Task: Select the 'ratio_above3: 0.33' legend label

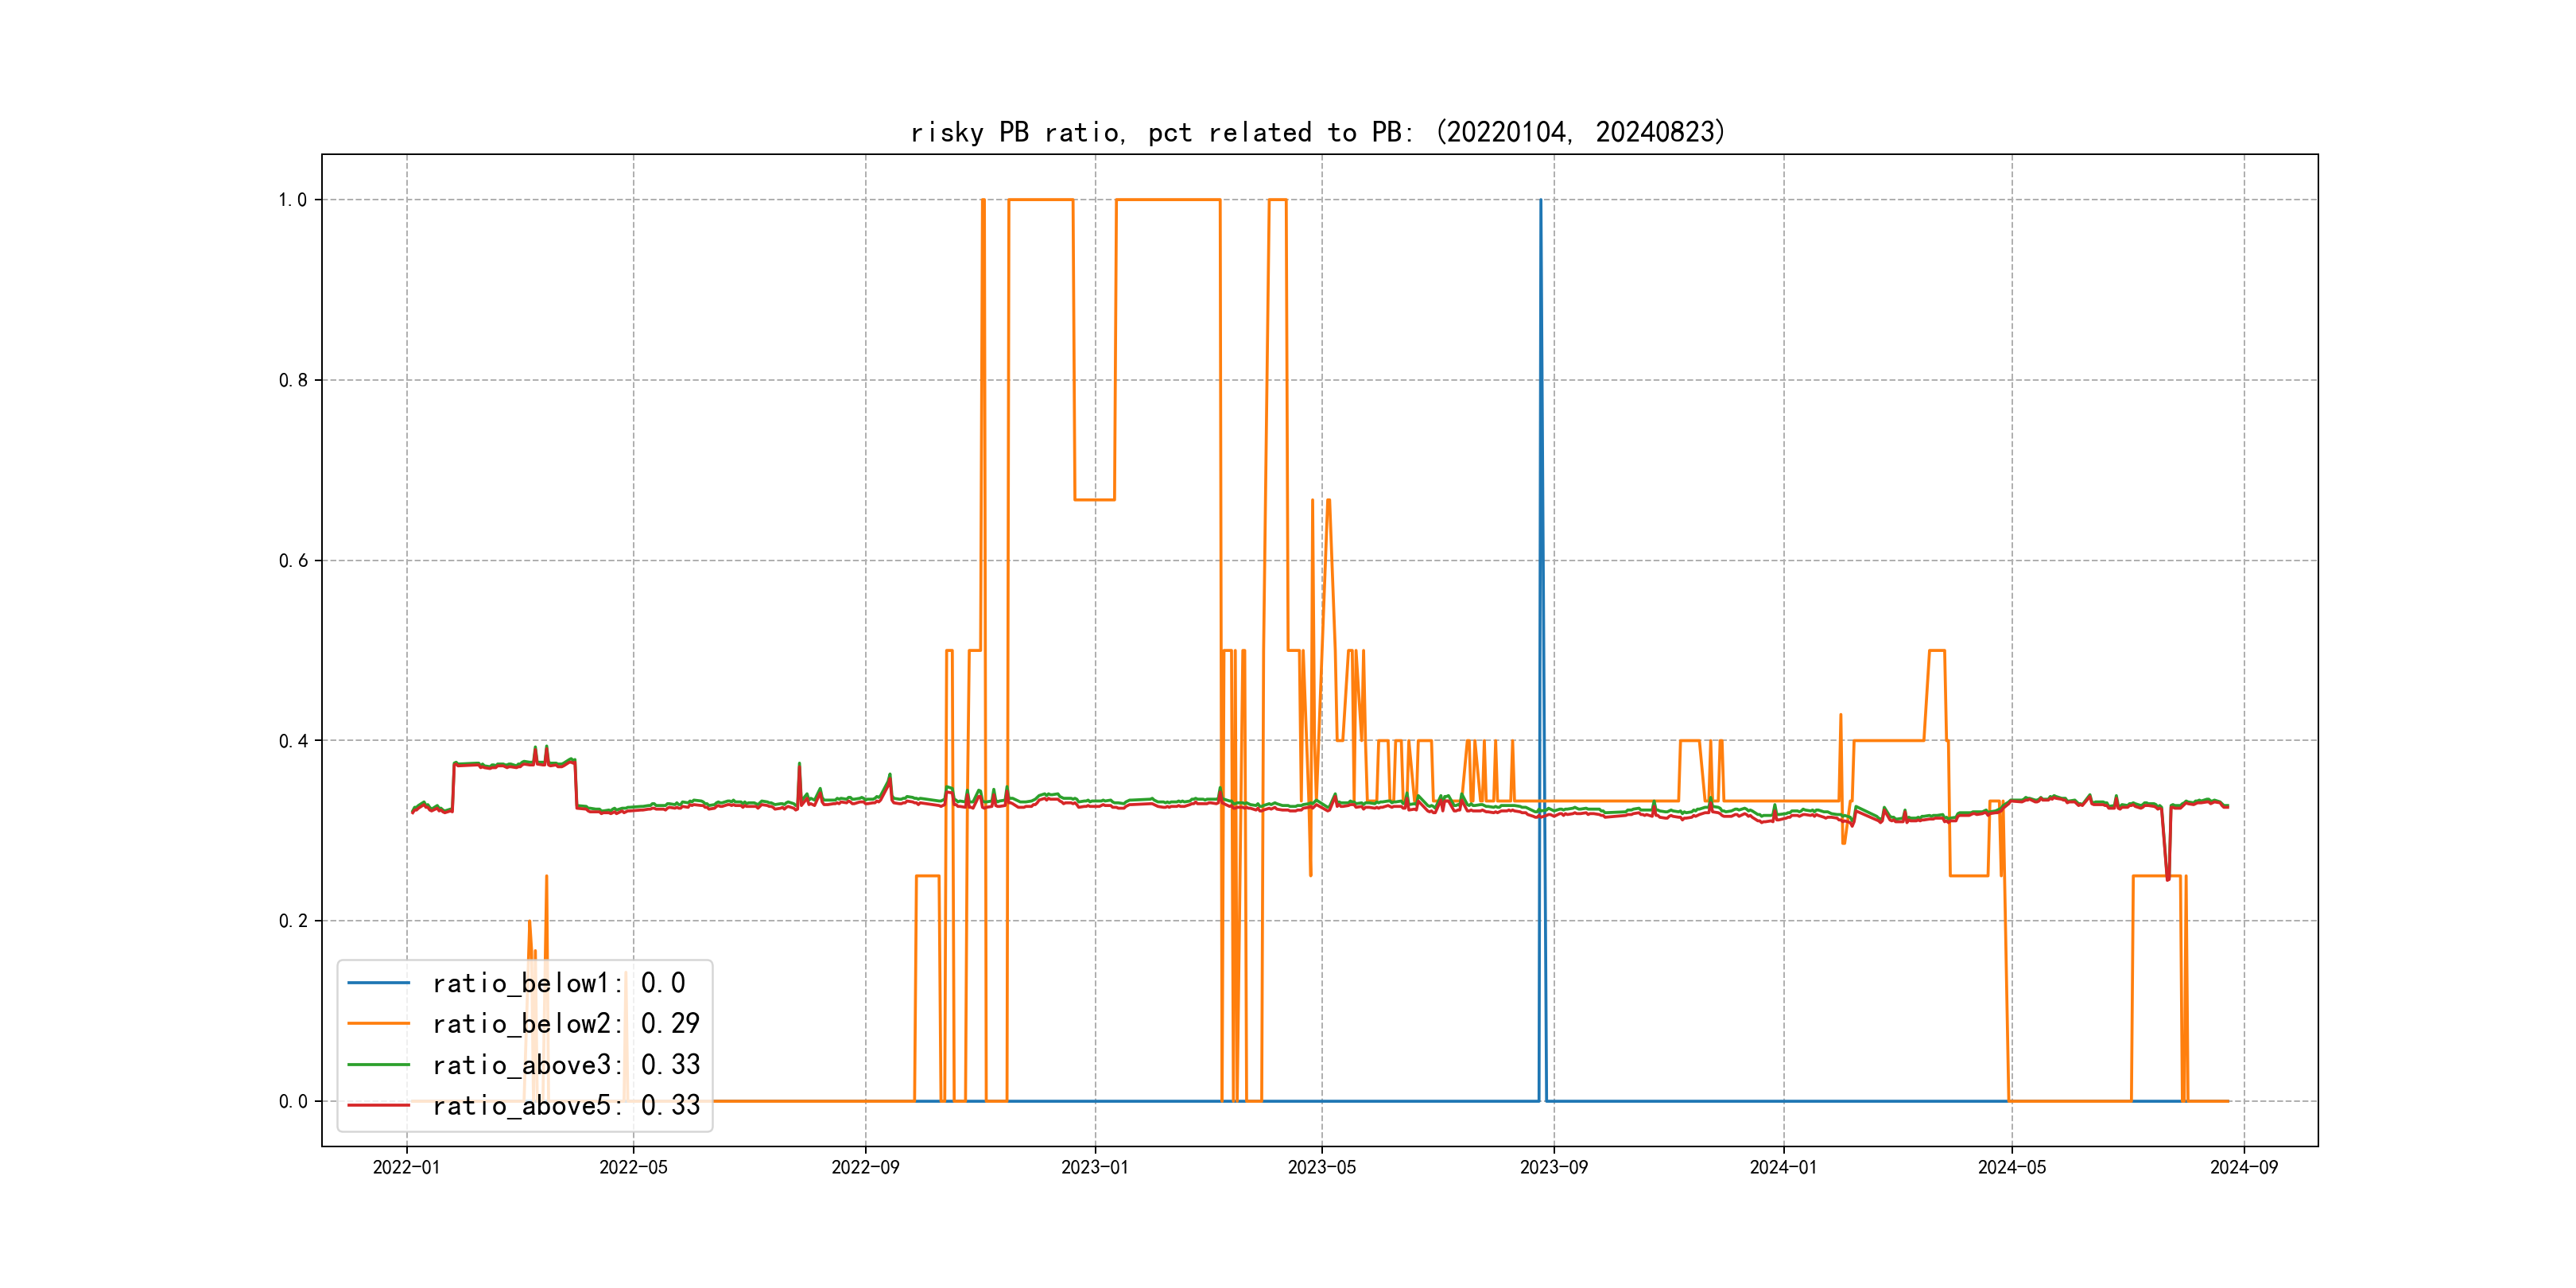Action: (x=566, y=1065)
